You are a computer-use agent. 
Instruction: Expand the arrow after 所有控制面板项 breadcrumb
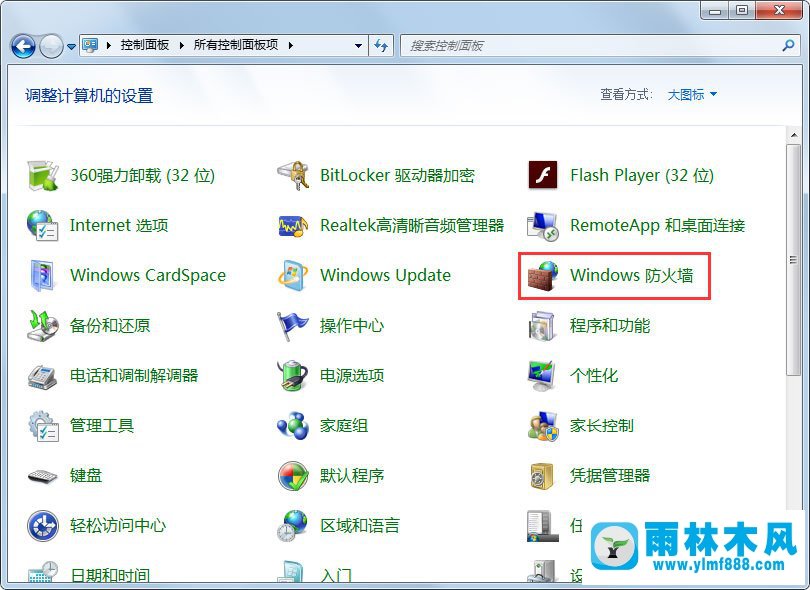coord(291,45)
